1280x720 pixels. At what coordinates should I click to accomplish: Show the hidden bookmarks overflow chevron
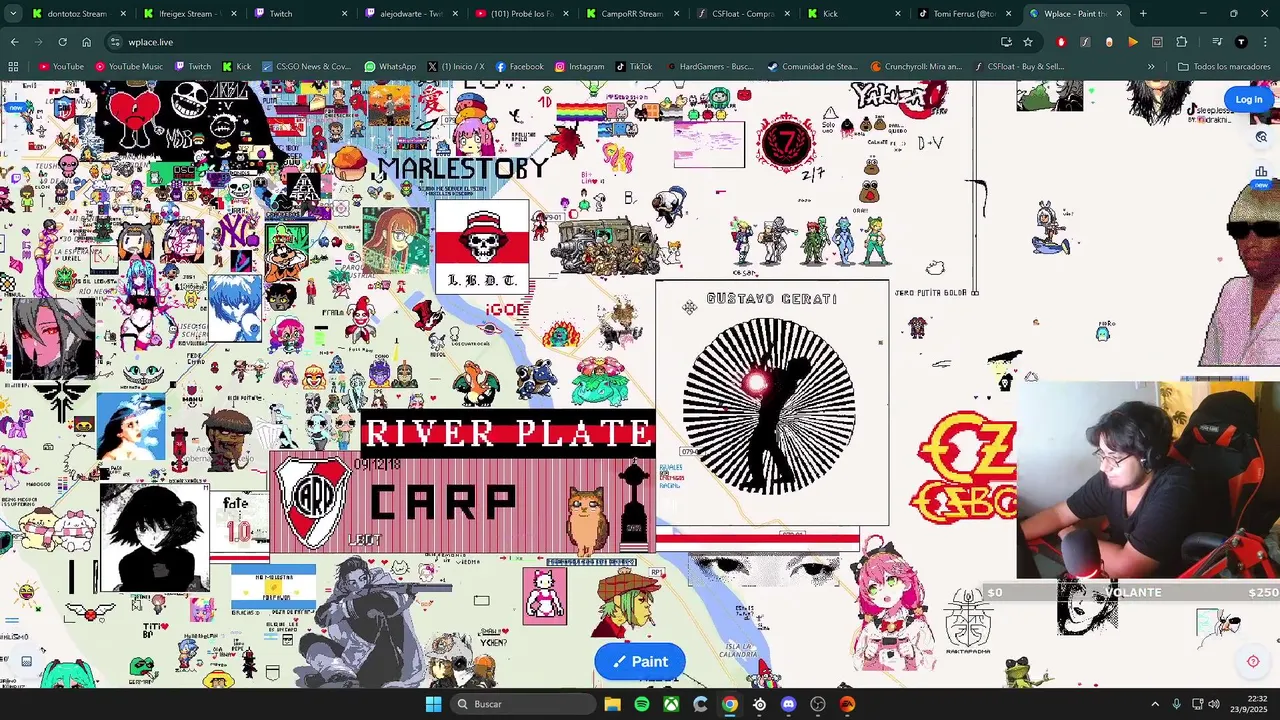click(1151, 67)
